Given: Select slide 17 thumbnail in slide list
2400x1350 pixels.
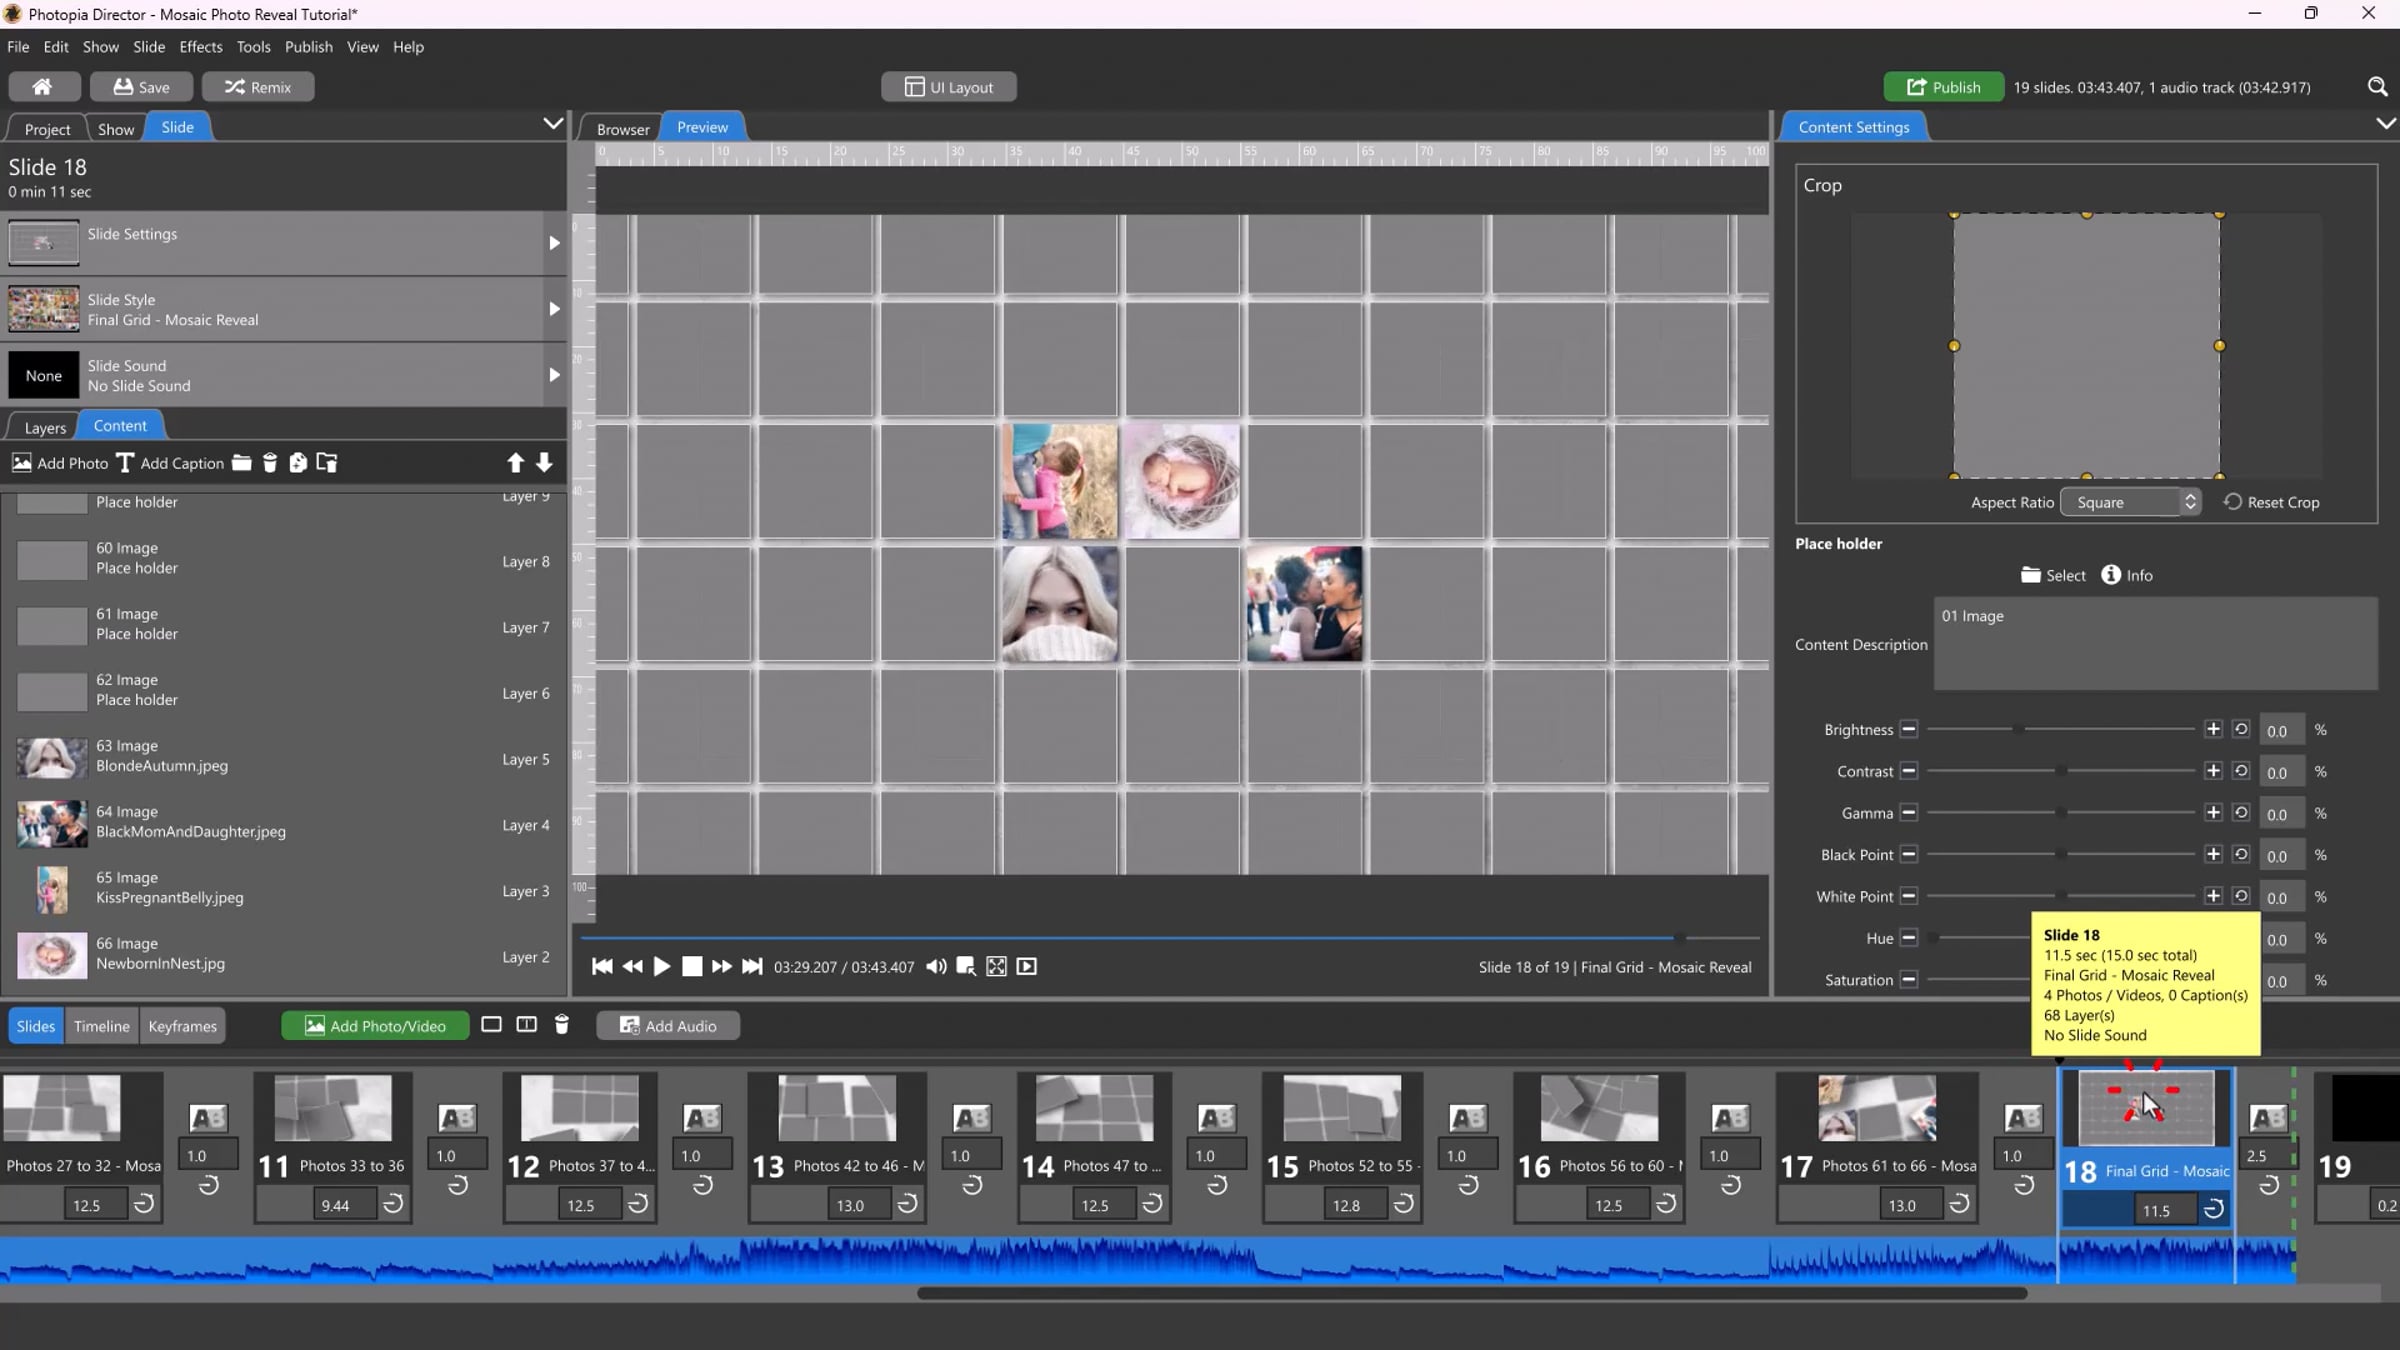Looking at the screenshot, I should click(1877, 1109).
